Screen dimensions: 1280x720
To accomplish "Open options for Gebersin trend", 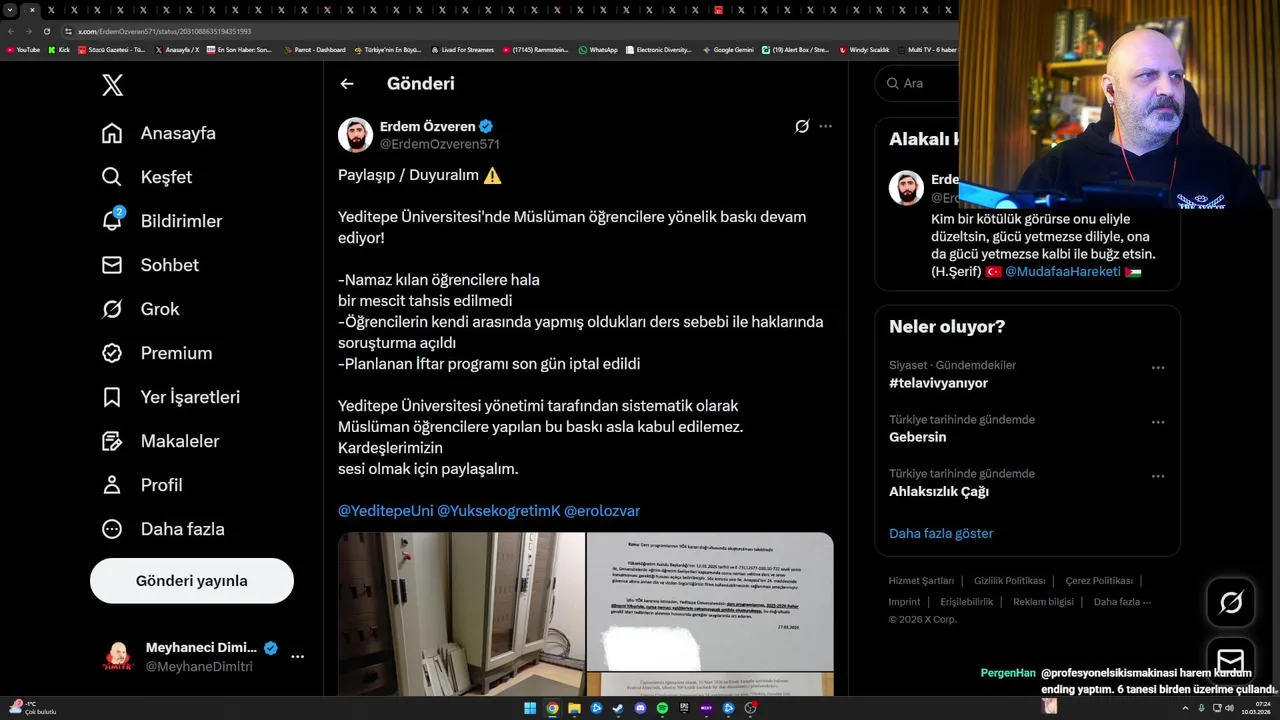I will coord(1158,422).
